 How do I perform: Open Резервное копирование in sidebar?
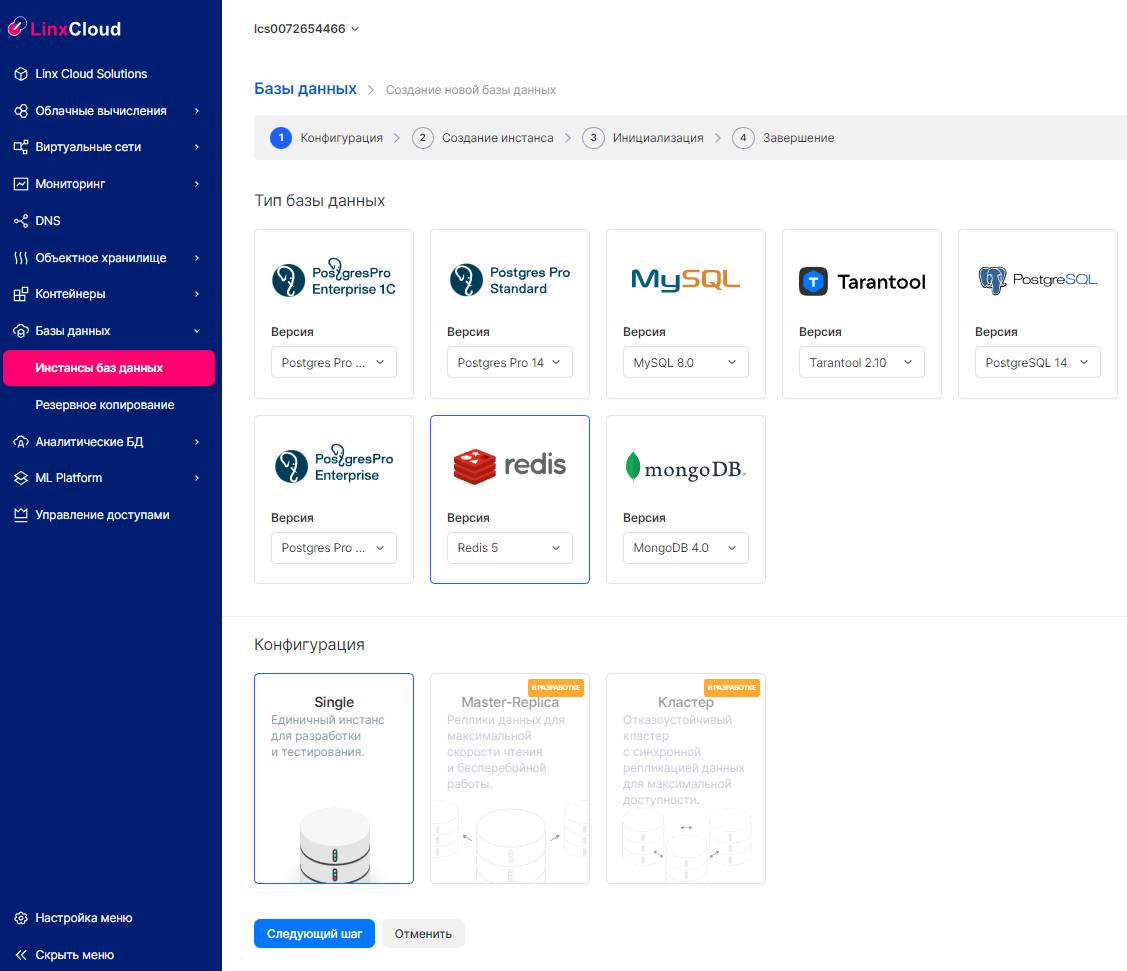[x=105, y=405]
